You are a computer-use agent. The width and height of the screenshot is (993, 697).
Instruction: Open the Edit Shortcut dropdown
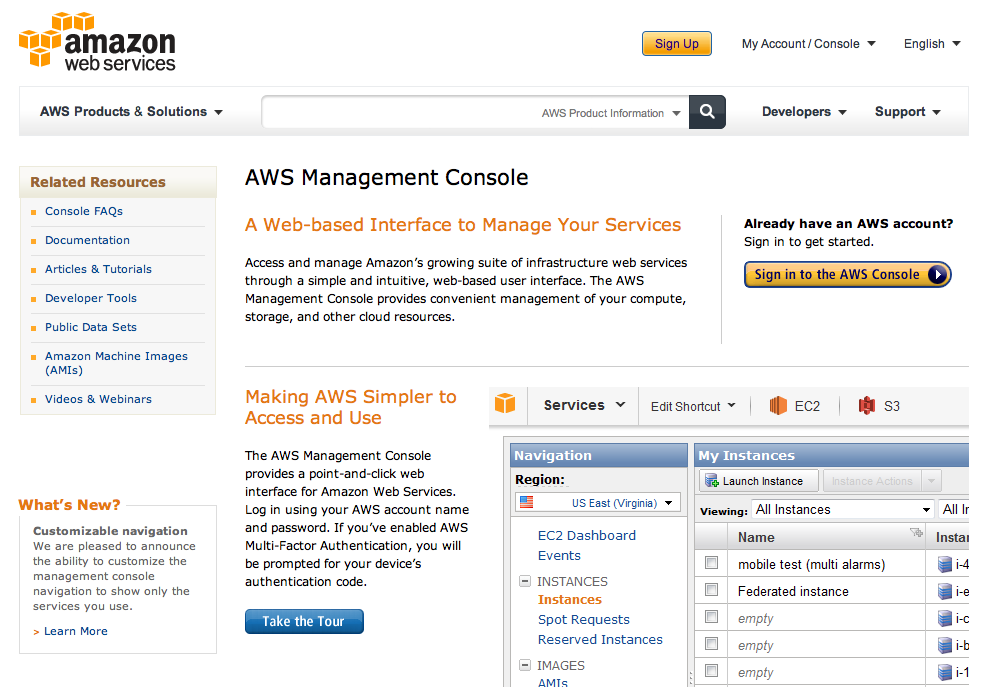[x=693, y=406]
